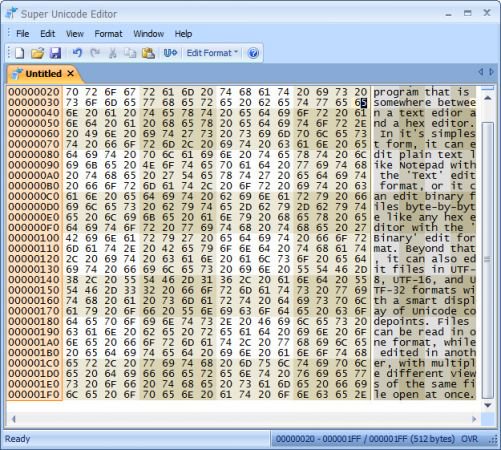Paste from clipboard icon

click(148, 53)
